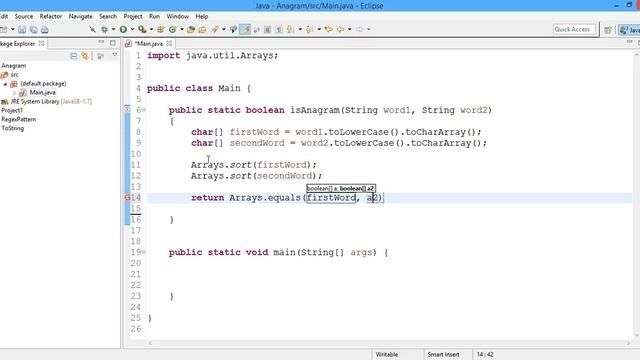Open the dropdown beside New Java Class
The width and height of the screenshot is (640, 360).
click(x=182, y=29)
